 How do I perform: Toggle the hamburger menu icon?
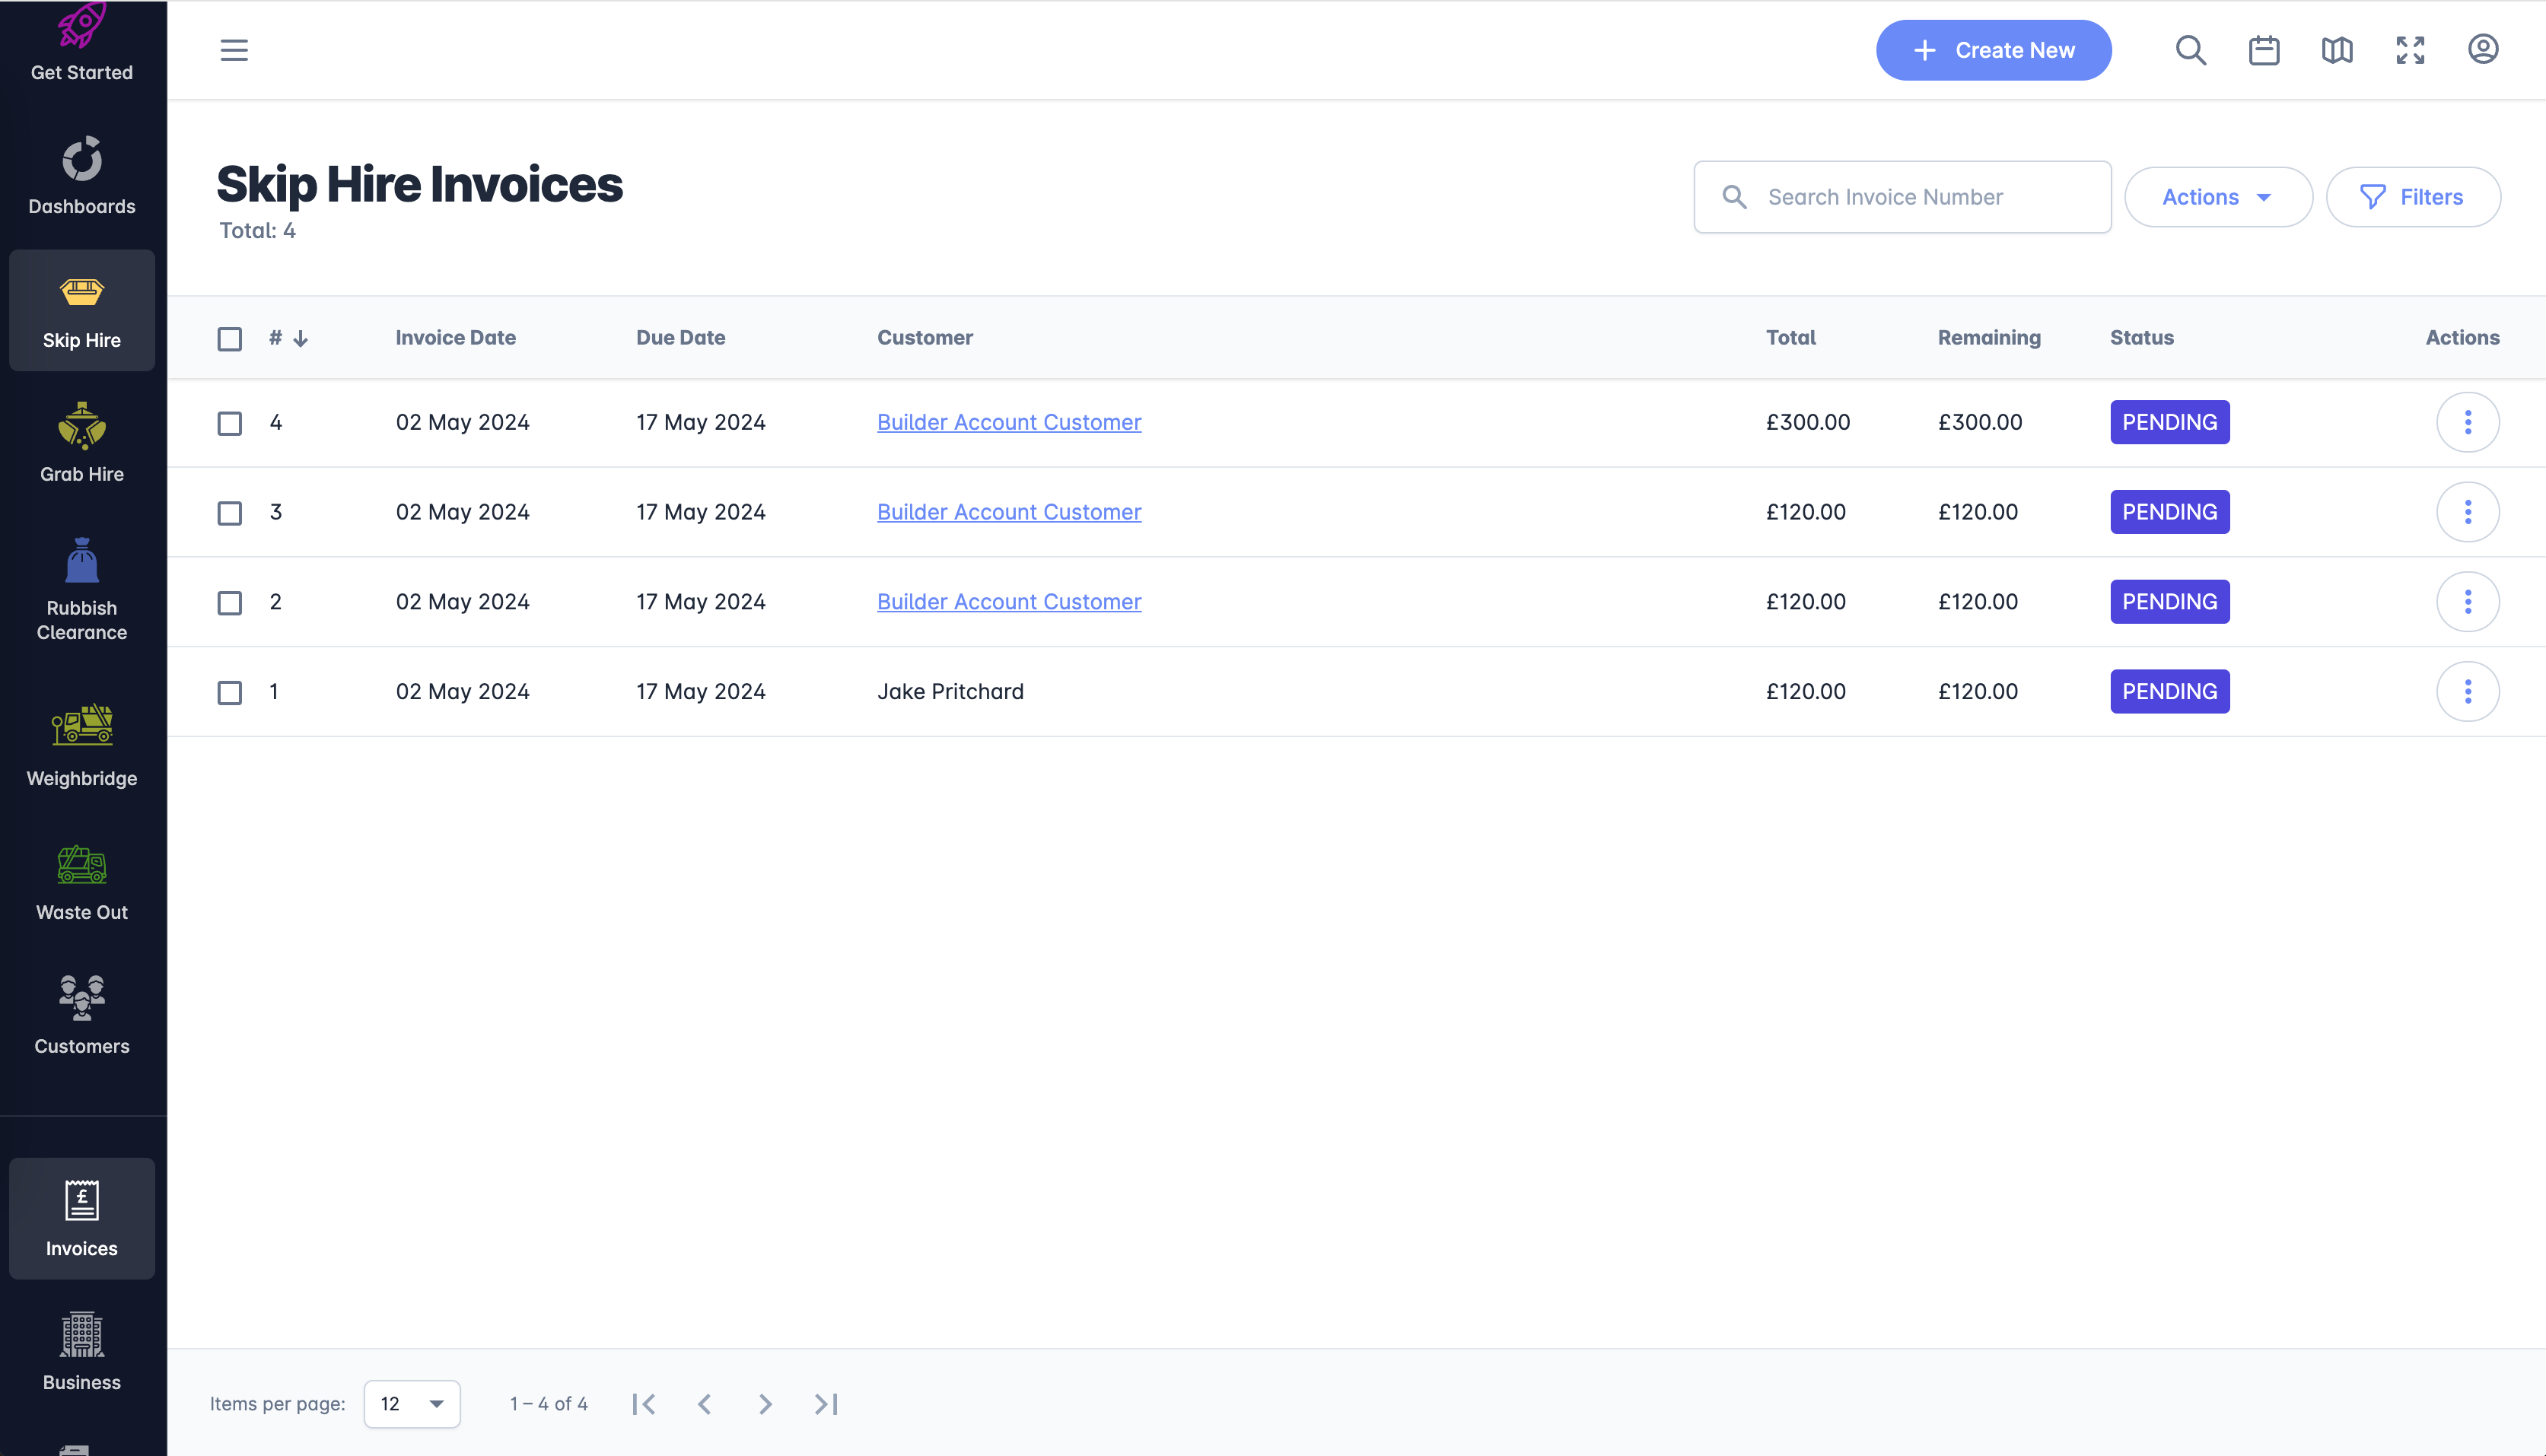pos(234,50)
